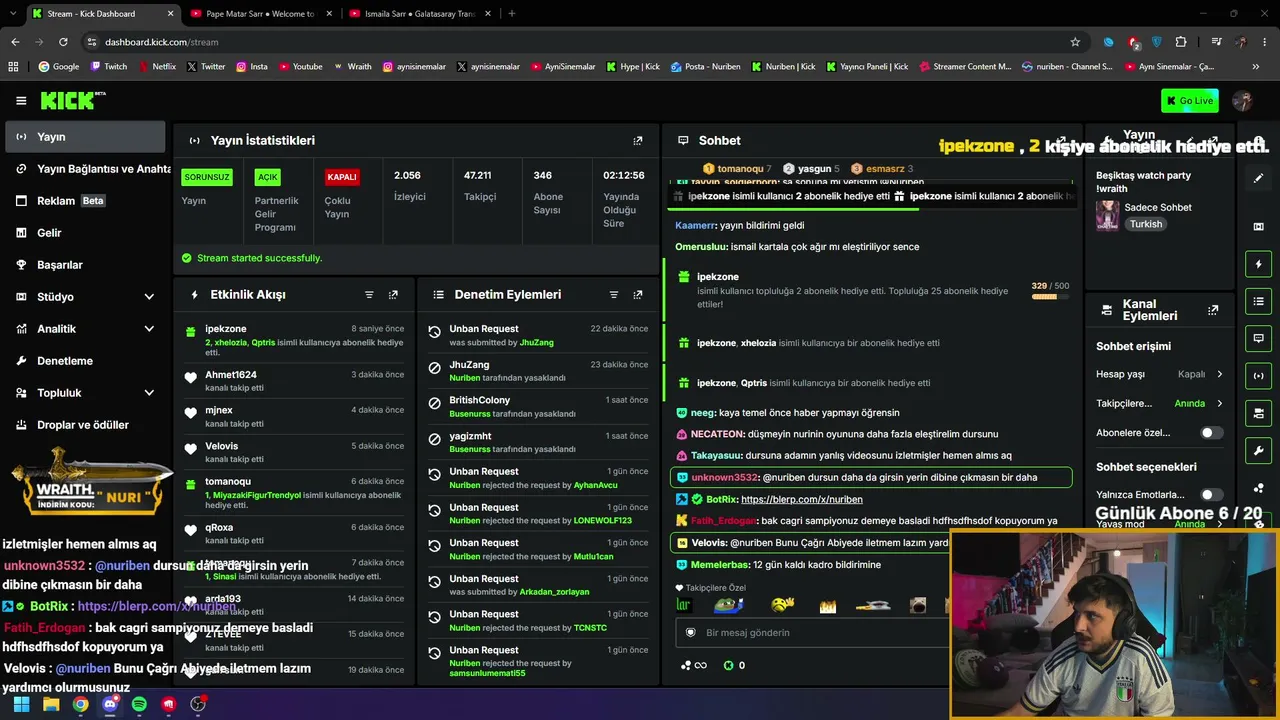1280x720 pixels.
Task: Open Spotify from the taskbar
Action: click(139, 704)
